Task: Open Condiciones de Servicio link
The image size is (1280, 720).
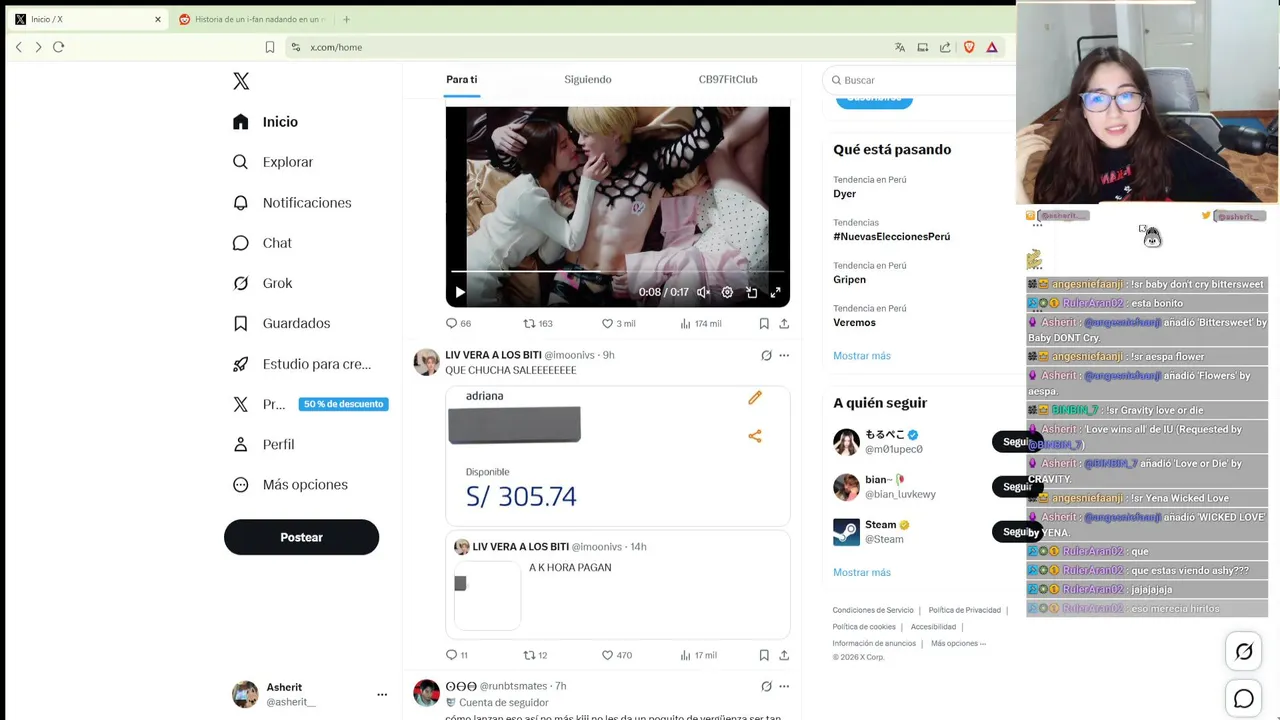Action: point(873,610)
